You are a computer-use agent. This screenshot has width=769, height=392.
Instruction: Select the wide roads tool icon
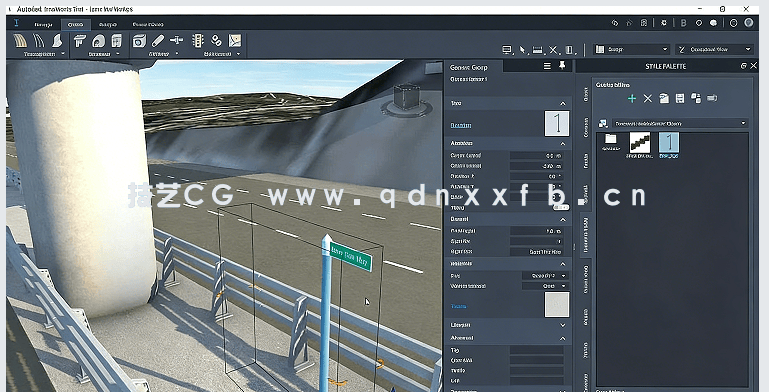[20, 41]
